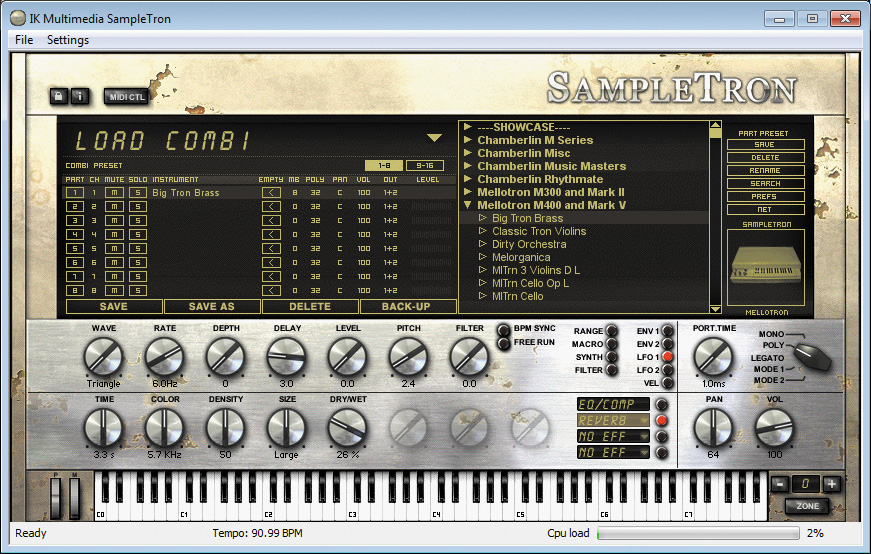Expand the ----SHOWCASE---- folder
Viewport: 871px width, 554px height.
coord(468,127)
